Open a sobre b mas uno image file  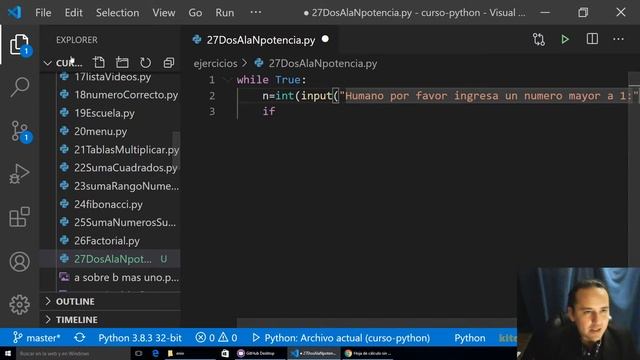click(x=126, y=278)
